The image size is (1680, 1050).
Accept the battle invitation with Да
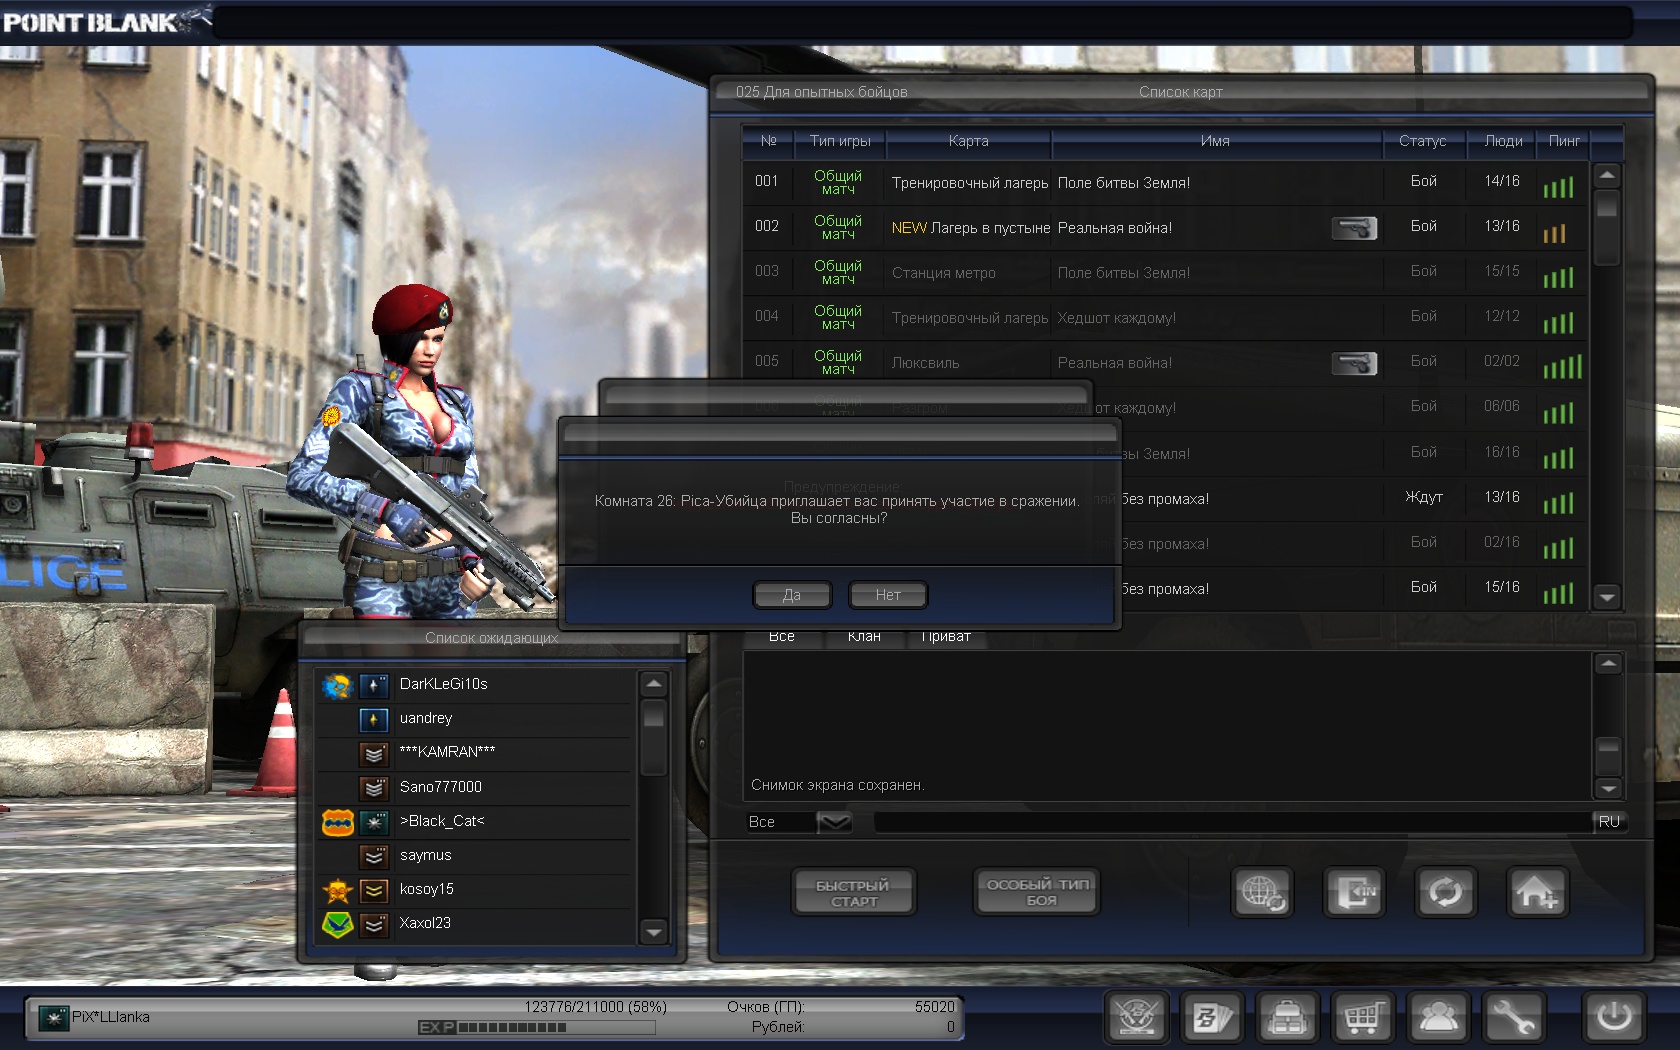pyautogui.click(x=791, y=595)
